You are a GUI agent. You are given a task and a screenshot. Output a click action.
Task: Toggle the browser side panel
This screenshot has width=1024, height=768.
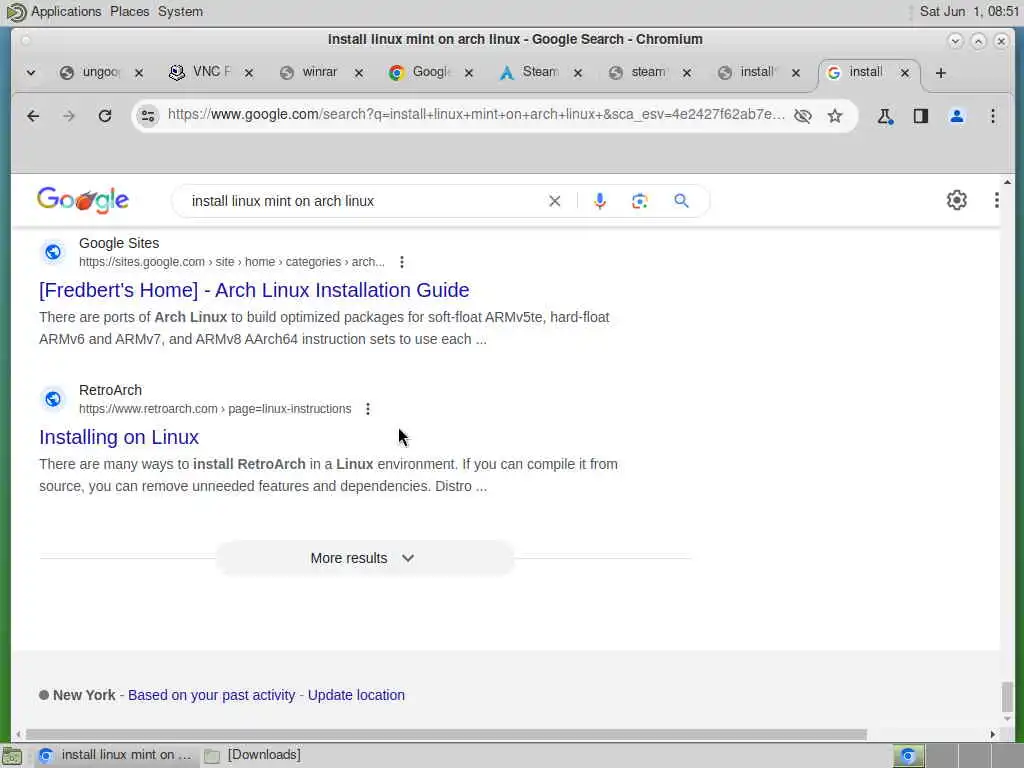tap(921, 116)
